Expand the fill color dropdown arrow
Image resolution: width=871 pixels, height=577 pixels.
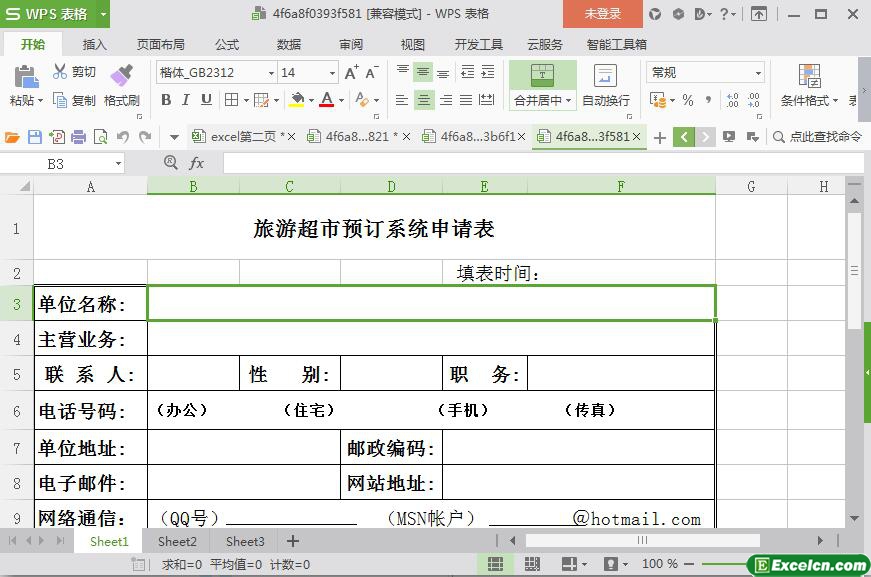tap(311, 101)
